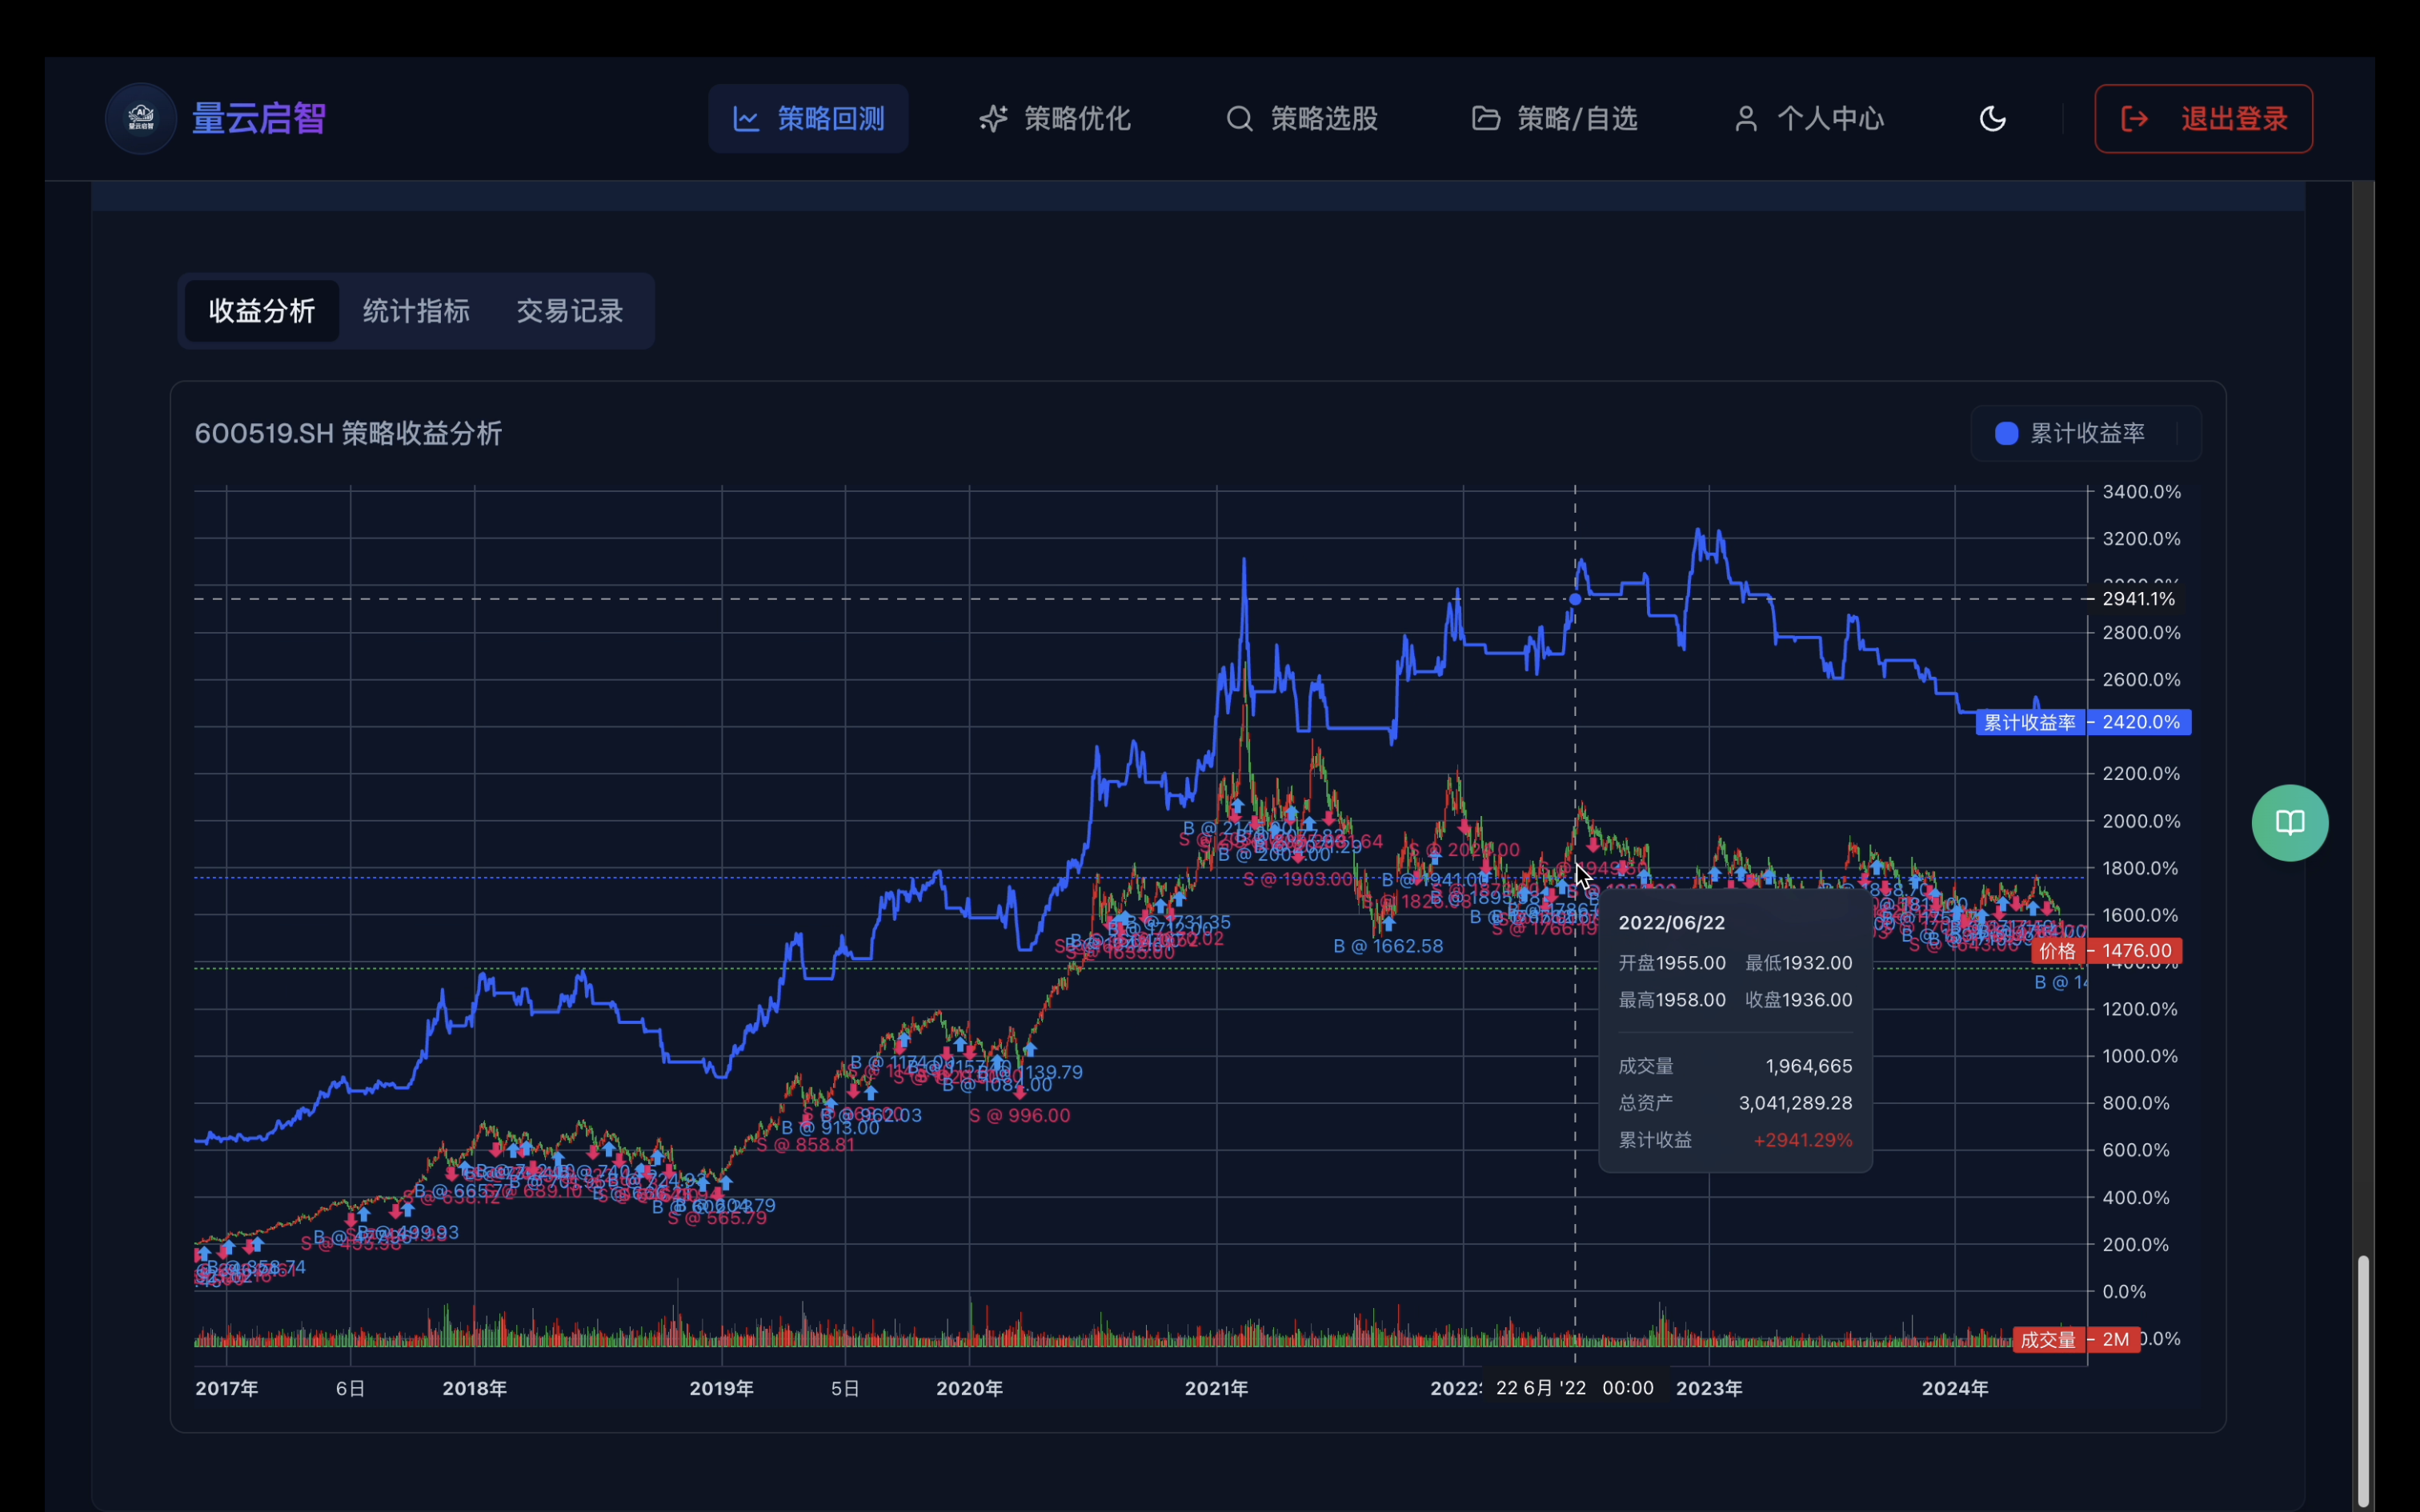Image resolution: width=2420 pixels, height=1512 pixels.
Task: Click the 600519.SH 策略收益分析 chart title
Action: click(348, 433)
